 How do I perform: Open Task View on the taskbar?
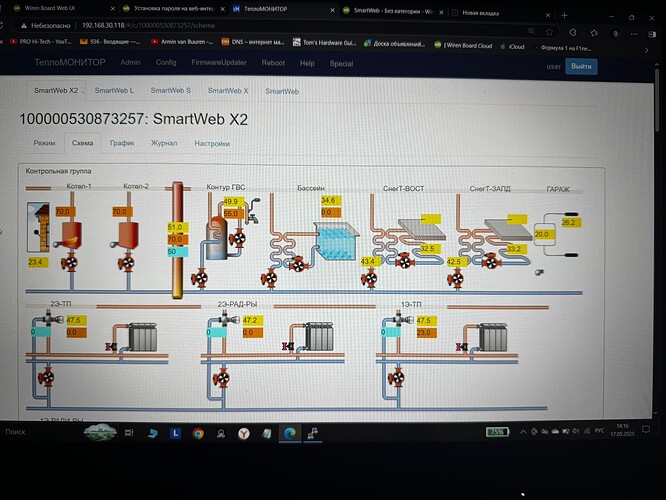point(129,432)
